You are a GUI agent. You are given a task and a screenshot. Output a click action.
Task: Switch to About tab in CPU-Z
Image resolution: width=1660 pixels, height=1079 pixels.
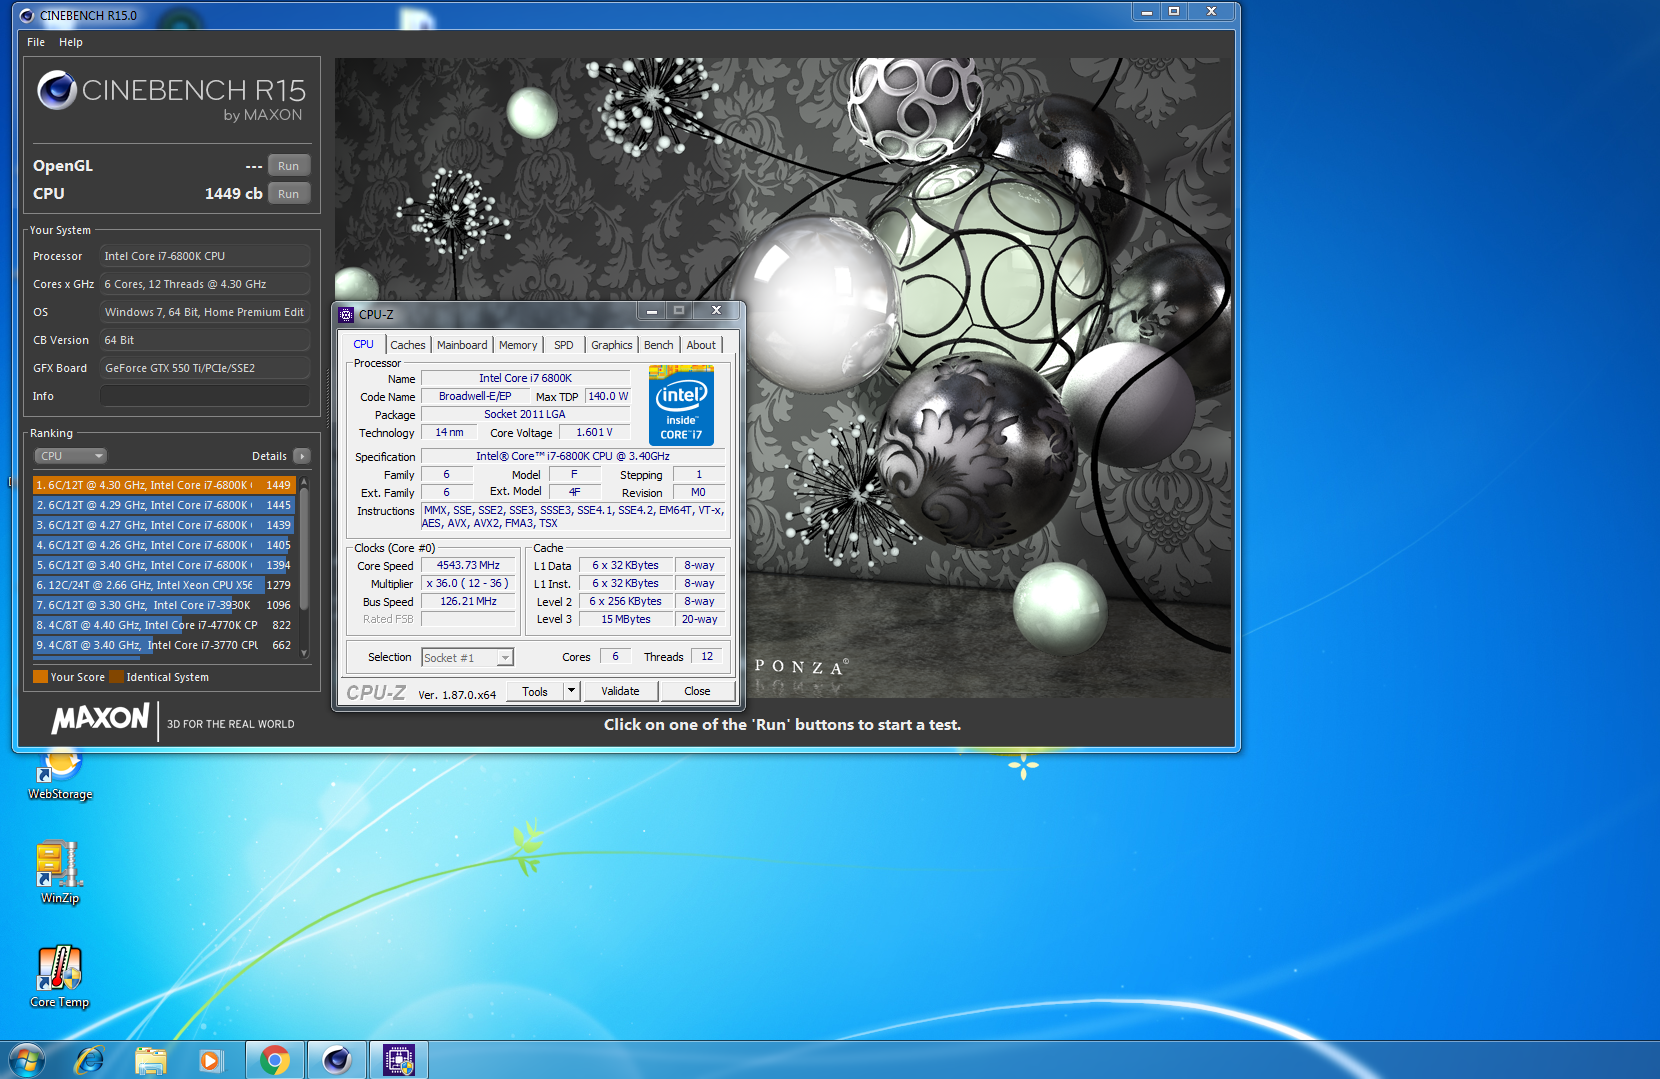[701, 345]
